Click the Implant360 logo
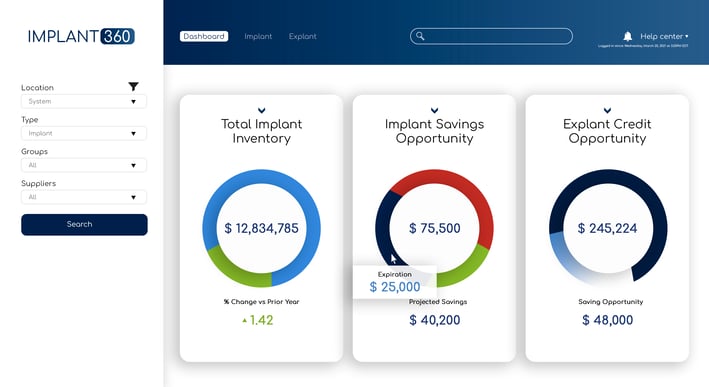709x387 pixels. pyautogui.click(x=81, y=36)
